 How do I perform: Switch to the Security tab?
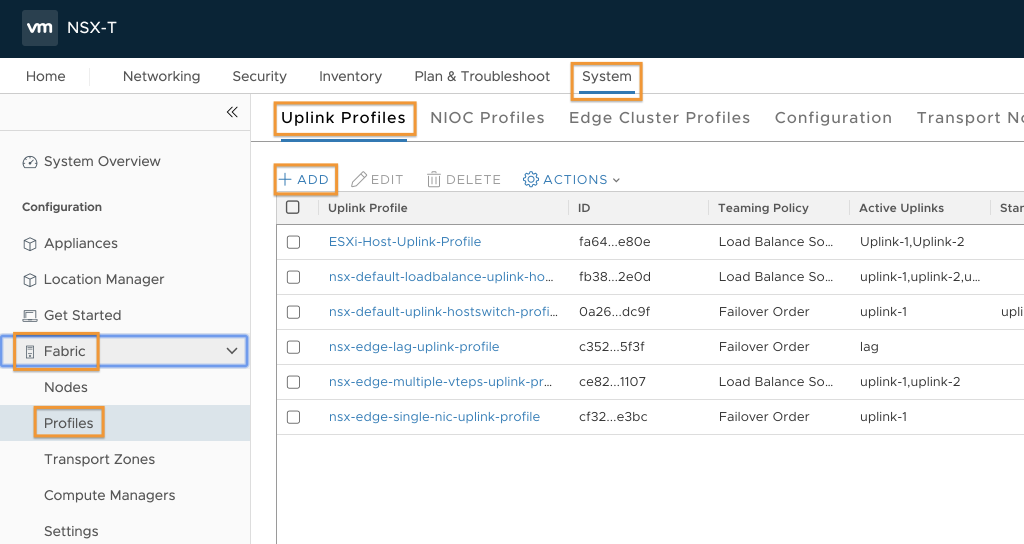coord(259,76)
